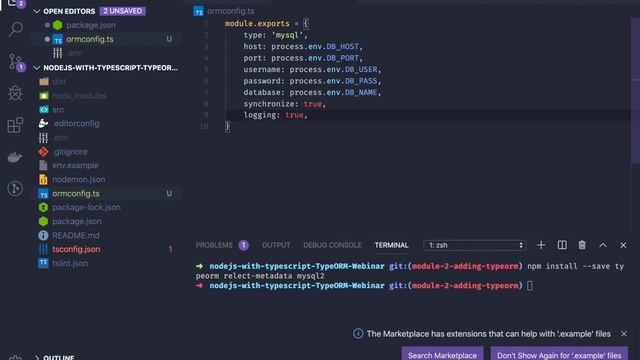Image resolution: width=640 pixels, height=360 pixels.
Task: Open the .gitignore file
Action: (x=70, y=151)
